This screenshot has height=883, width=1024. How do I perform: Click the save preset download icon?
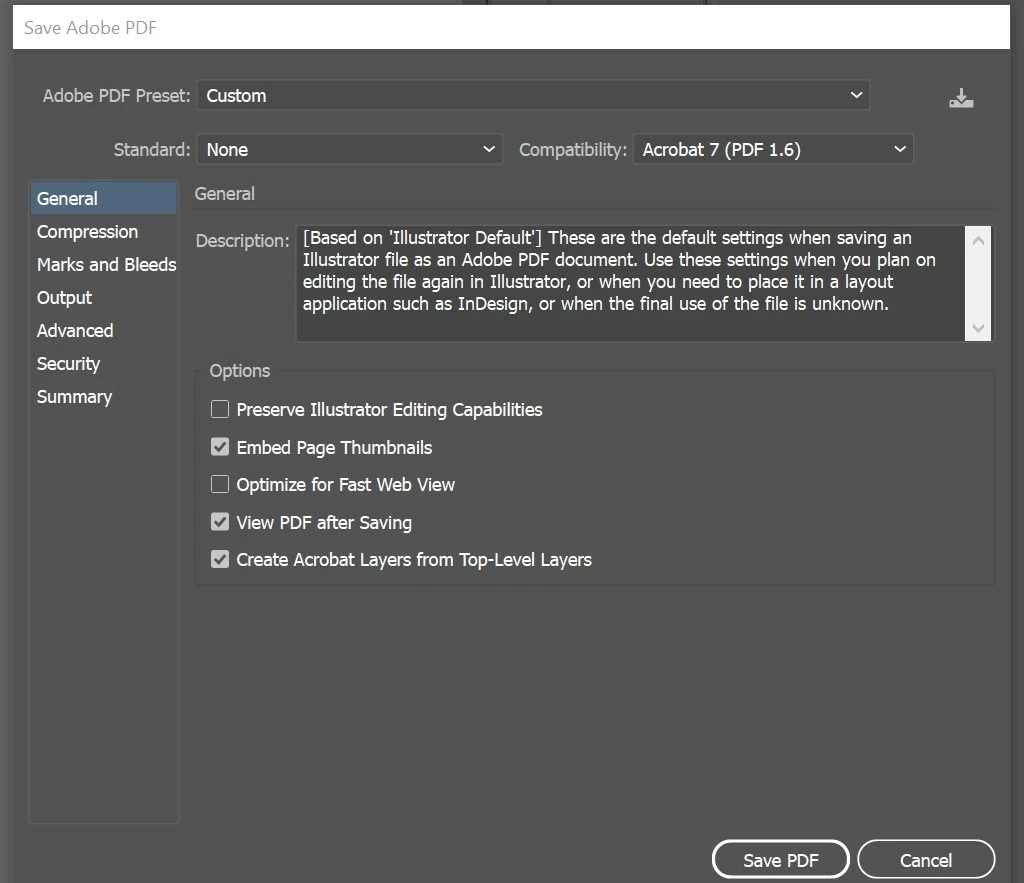[x=961, y=98]
